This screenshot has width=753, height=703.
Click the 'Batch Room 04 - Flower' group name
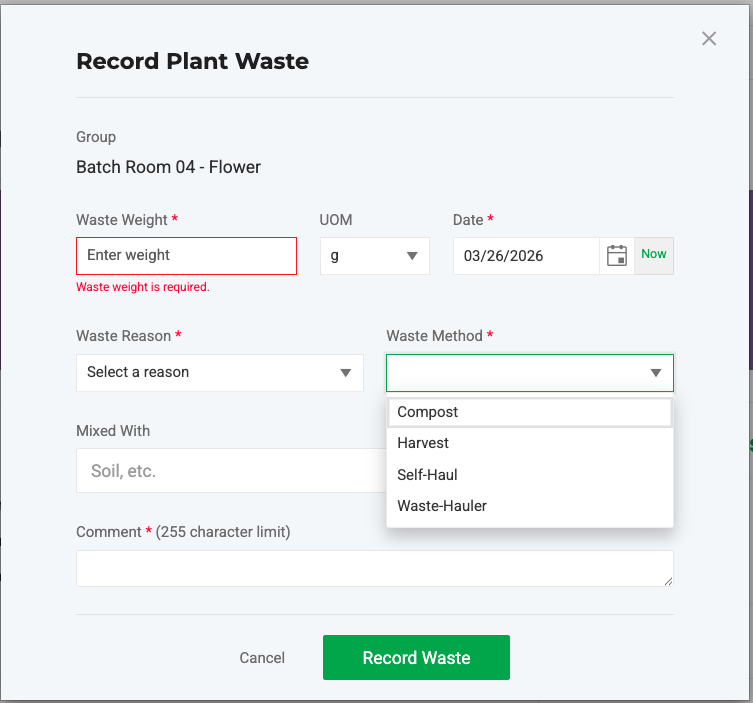(168, 167)
